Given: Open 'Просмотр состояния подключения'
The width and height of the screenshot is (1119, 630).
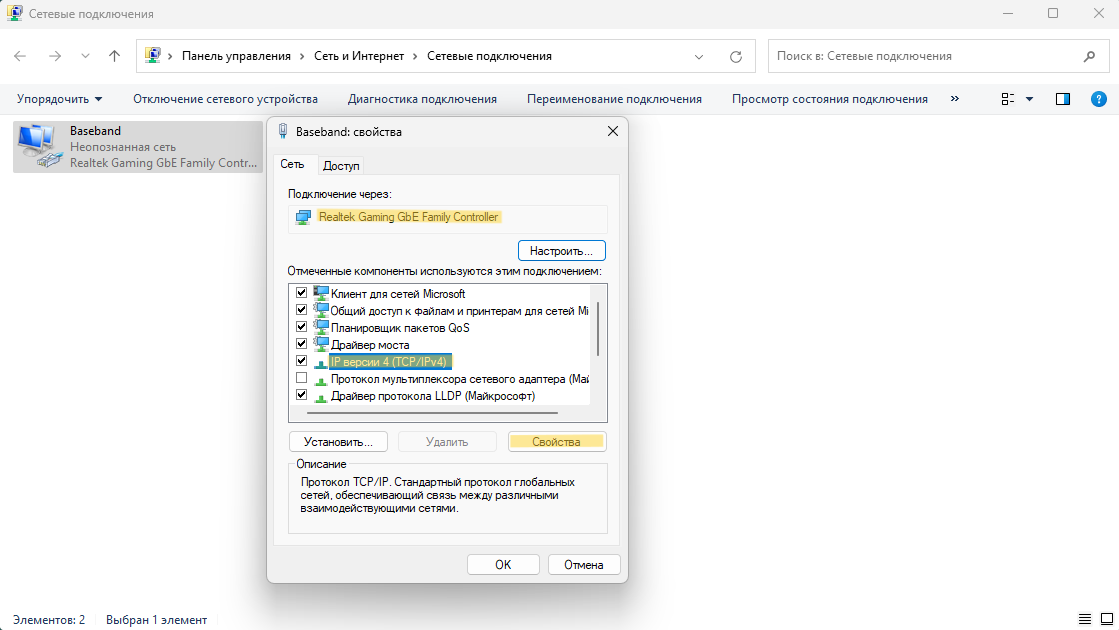Looking at the screenshot, I should pos(830,99).
